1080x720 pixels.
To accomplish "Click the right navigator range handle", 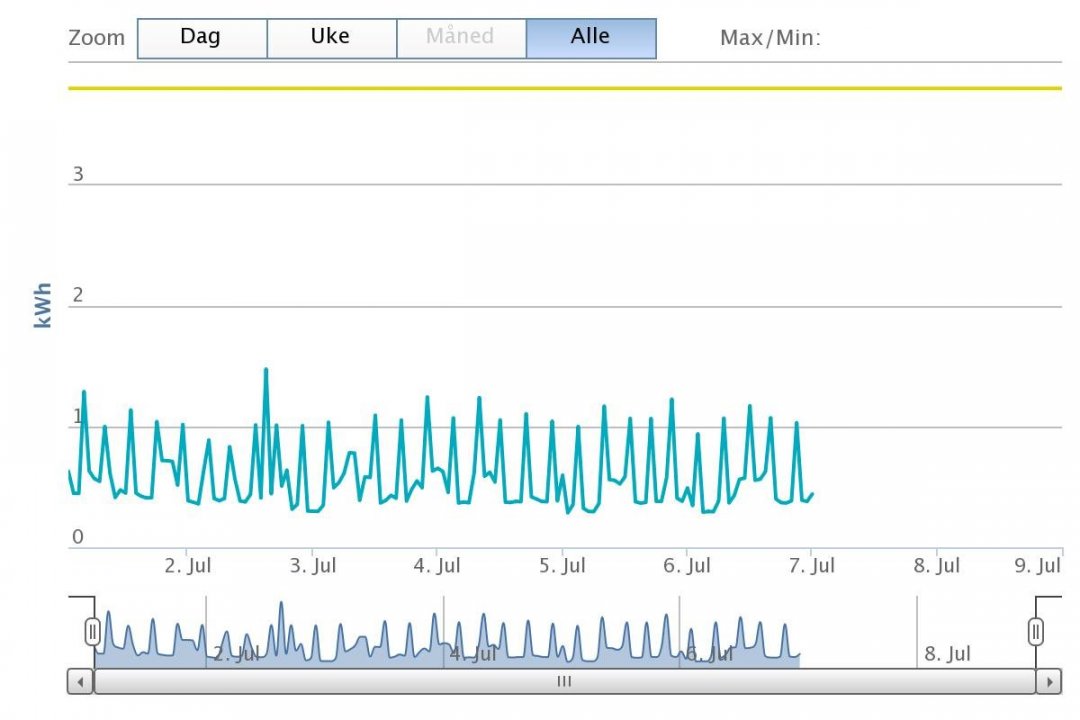I will tap(1036, 631).
